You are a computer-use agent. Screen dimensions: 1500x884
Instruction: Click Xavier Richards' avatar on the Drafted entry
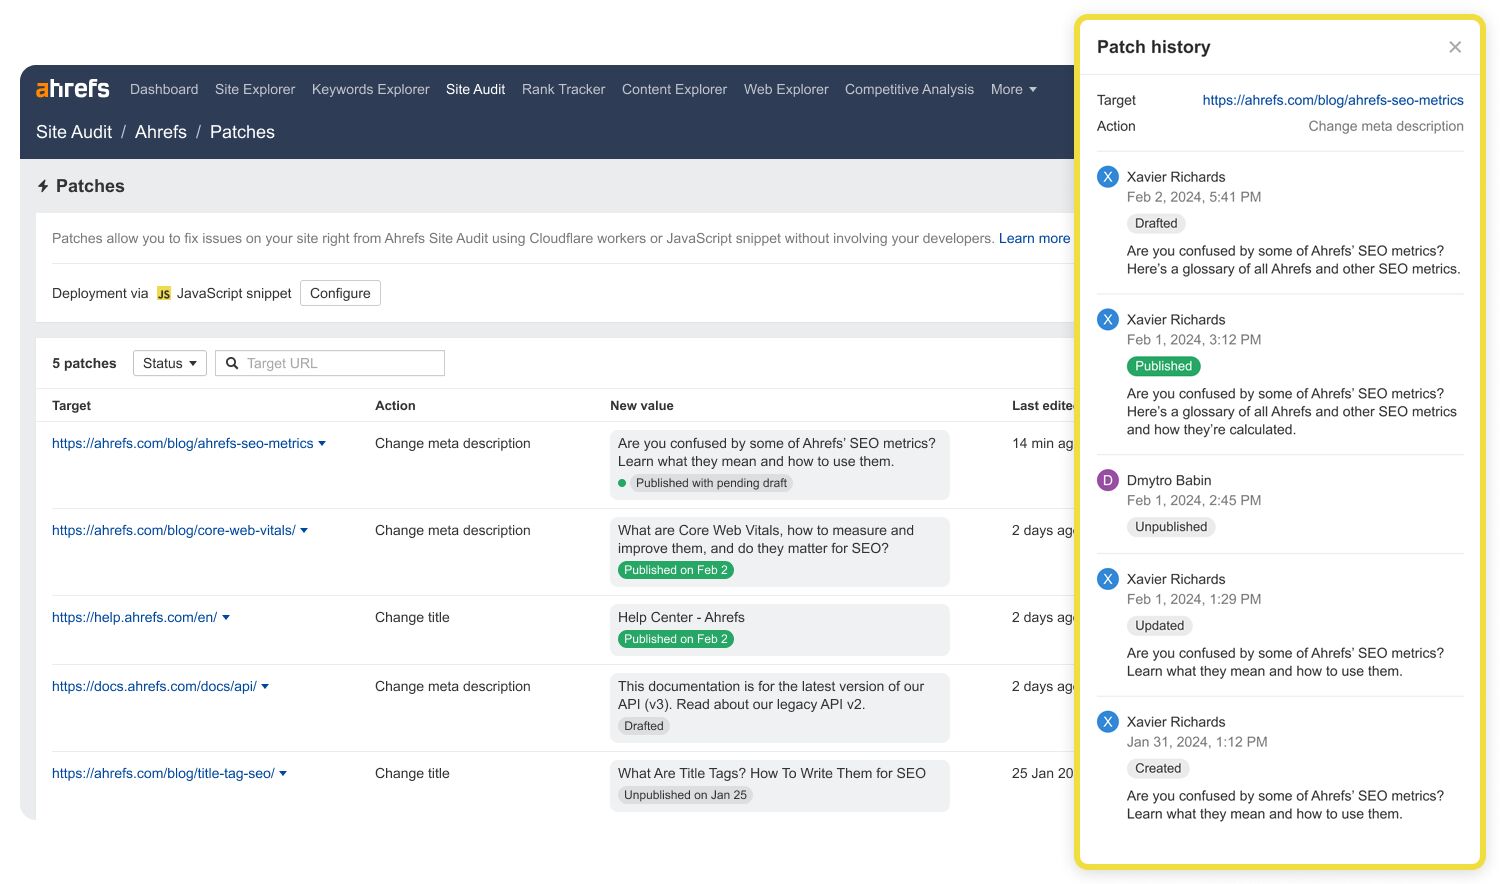point(1107,176)
